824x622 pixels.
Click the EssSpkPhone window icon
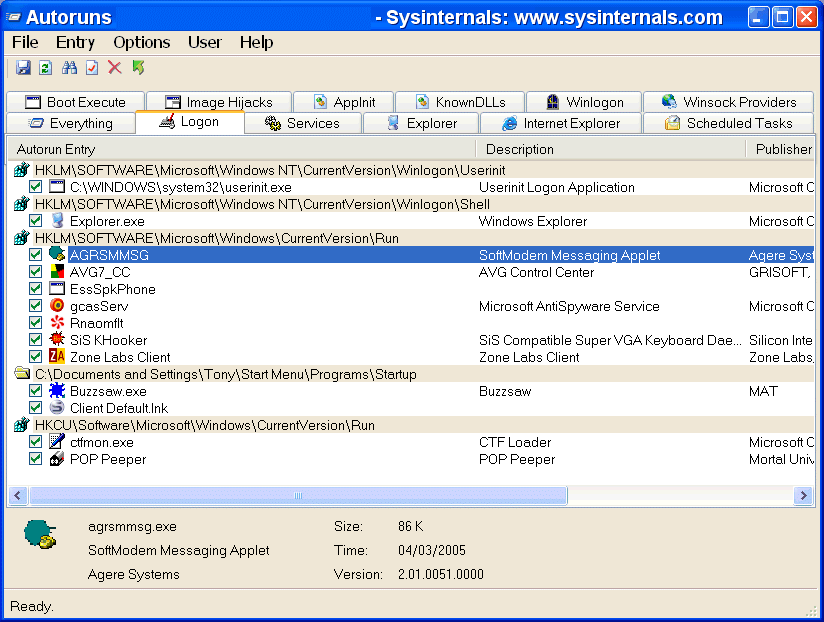coord(57,288)
